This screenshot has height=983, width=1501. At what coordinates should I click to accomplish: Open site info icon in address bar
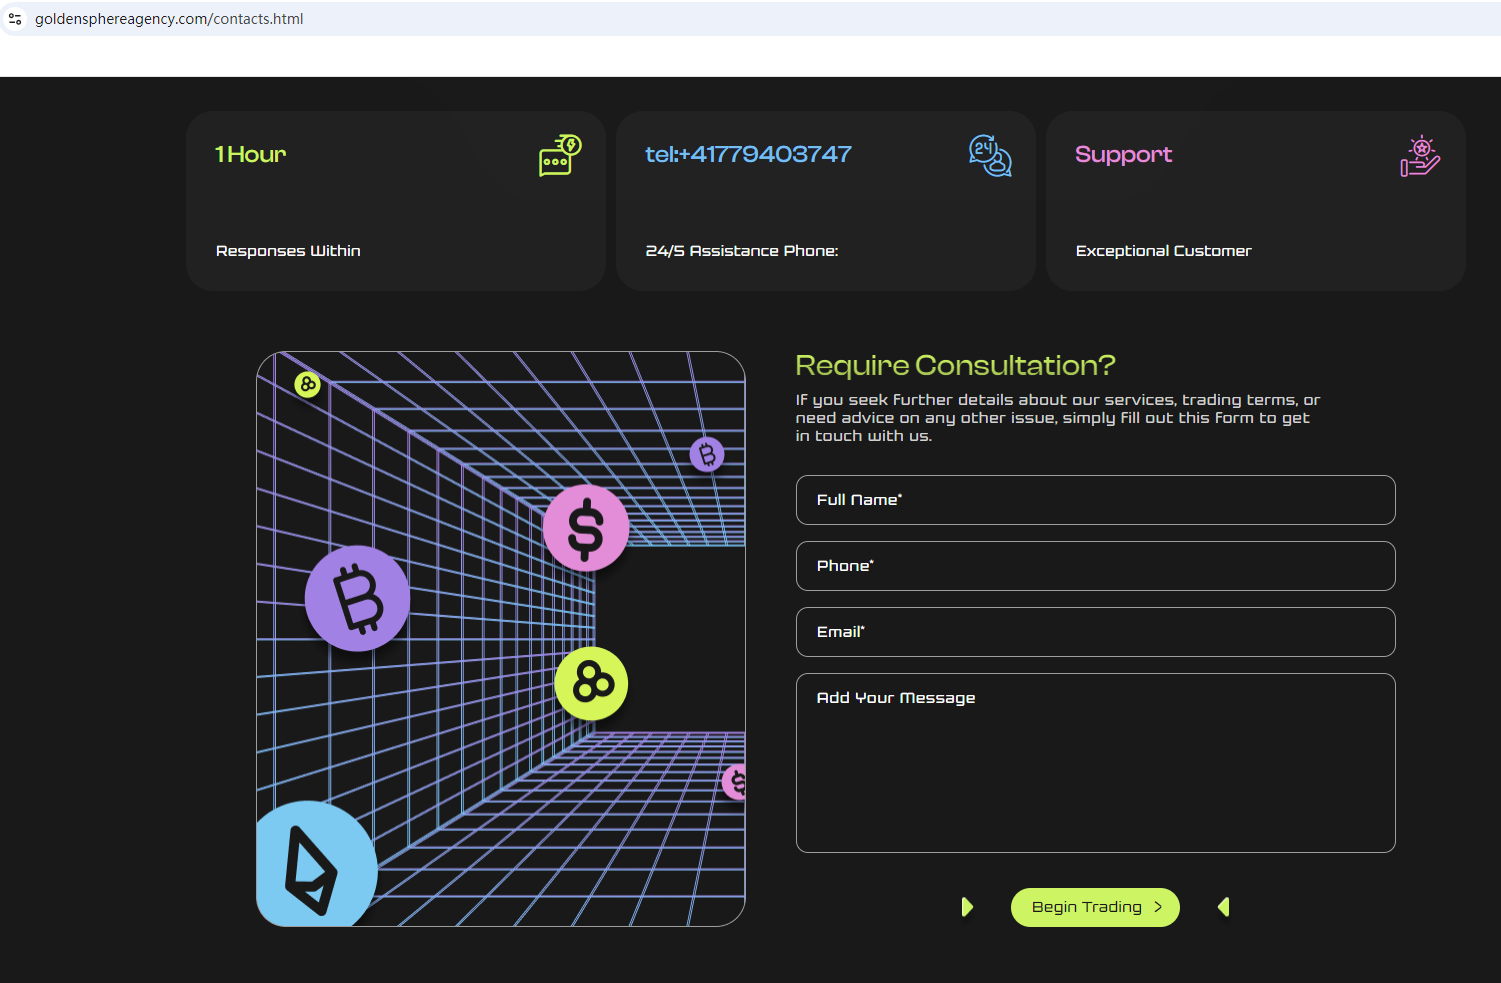click(x=15, y=19)
